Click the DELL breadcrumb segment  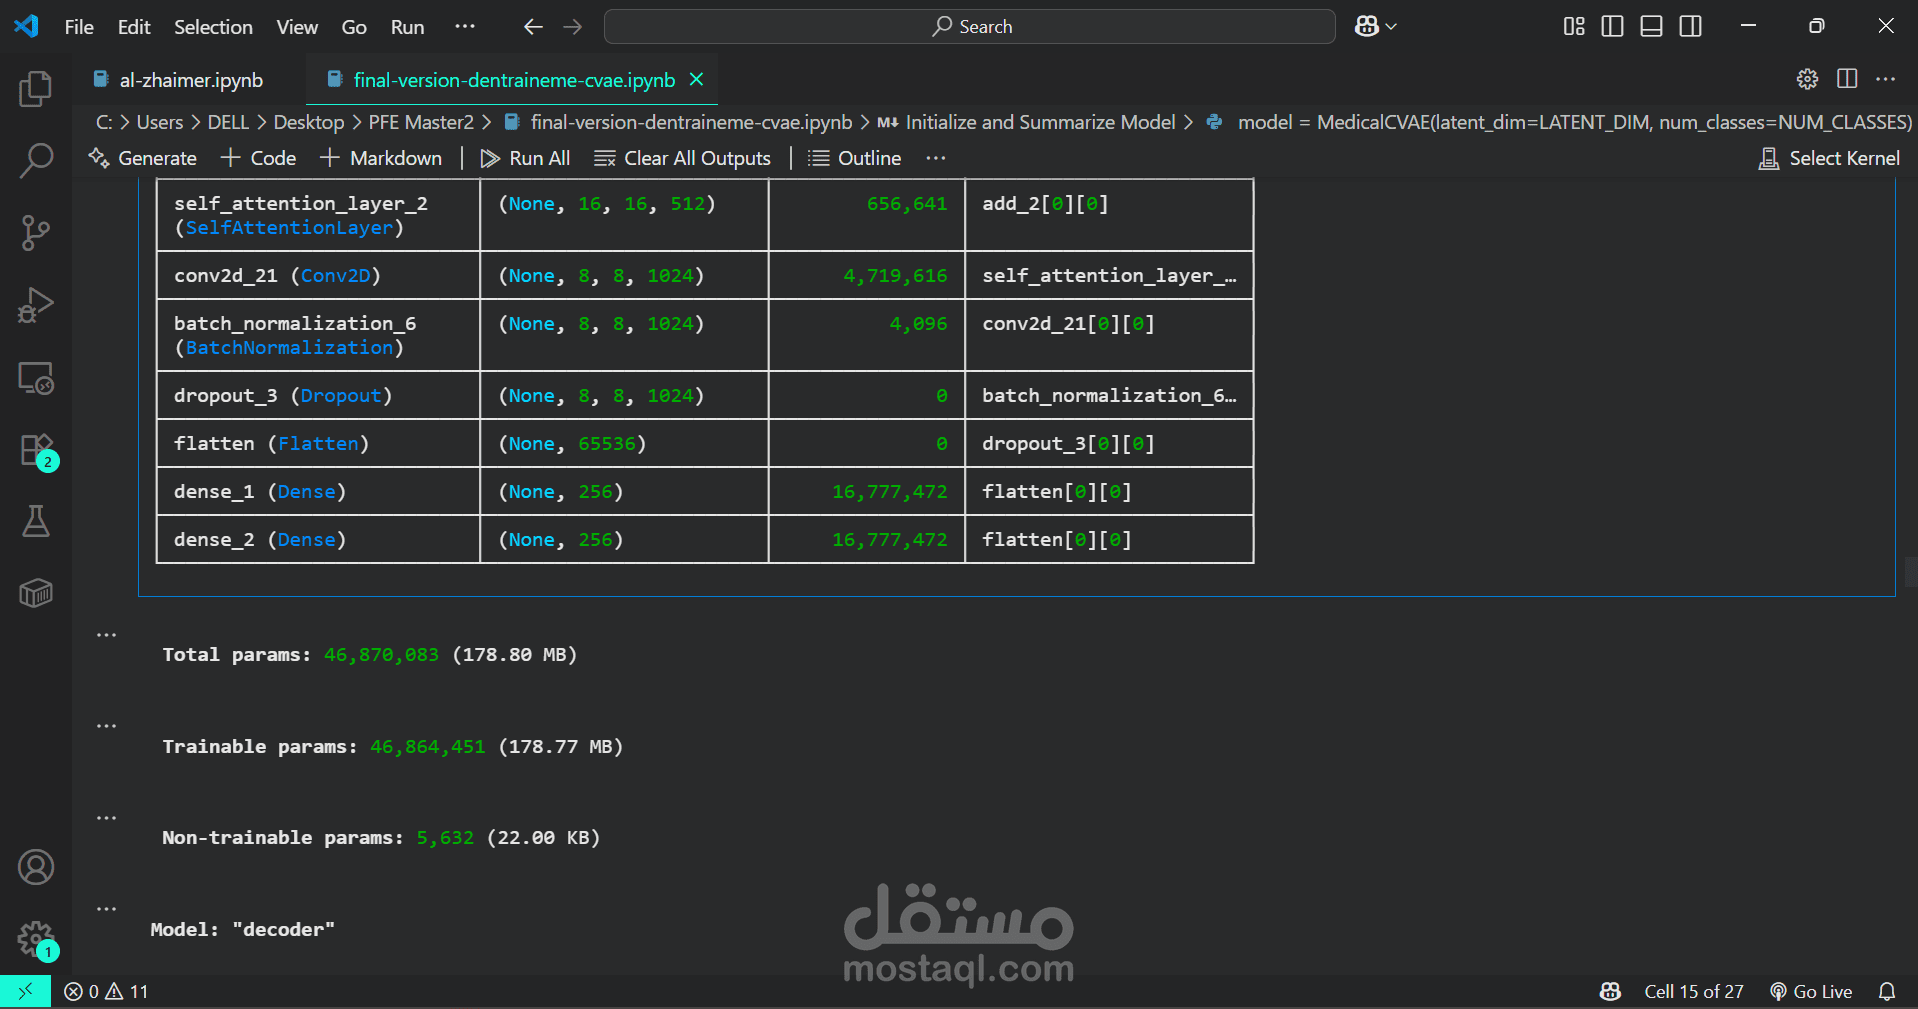point(228,122)
